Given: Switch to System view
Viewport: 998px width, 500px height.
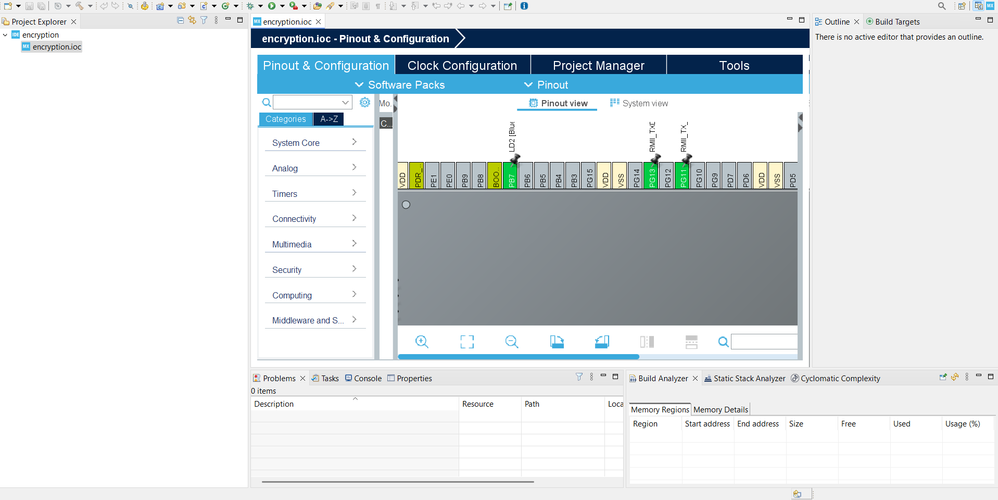Looking at the screenshot, I should (639, 103).
